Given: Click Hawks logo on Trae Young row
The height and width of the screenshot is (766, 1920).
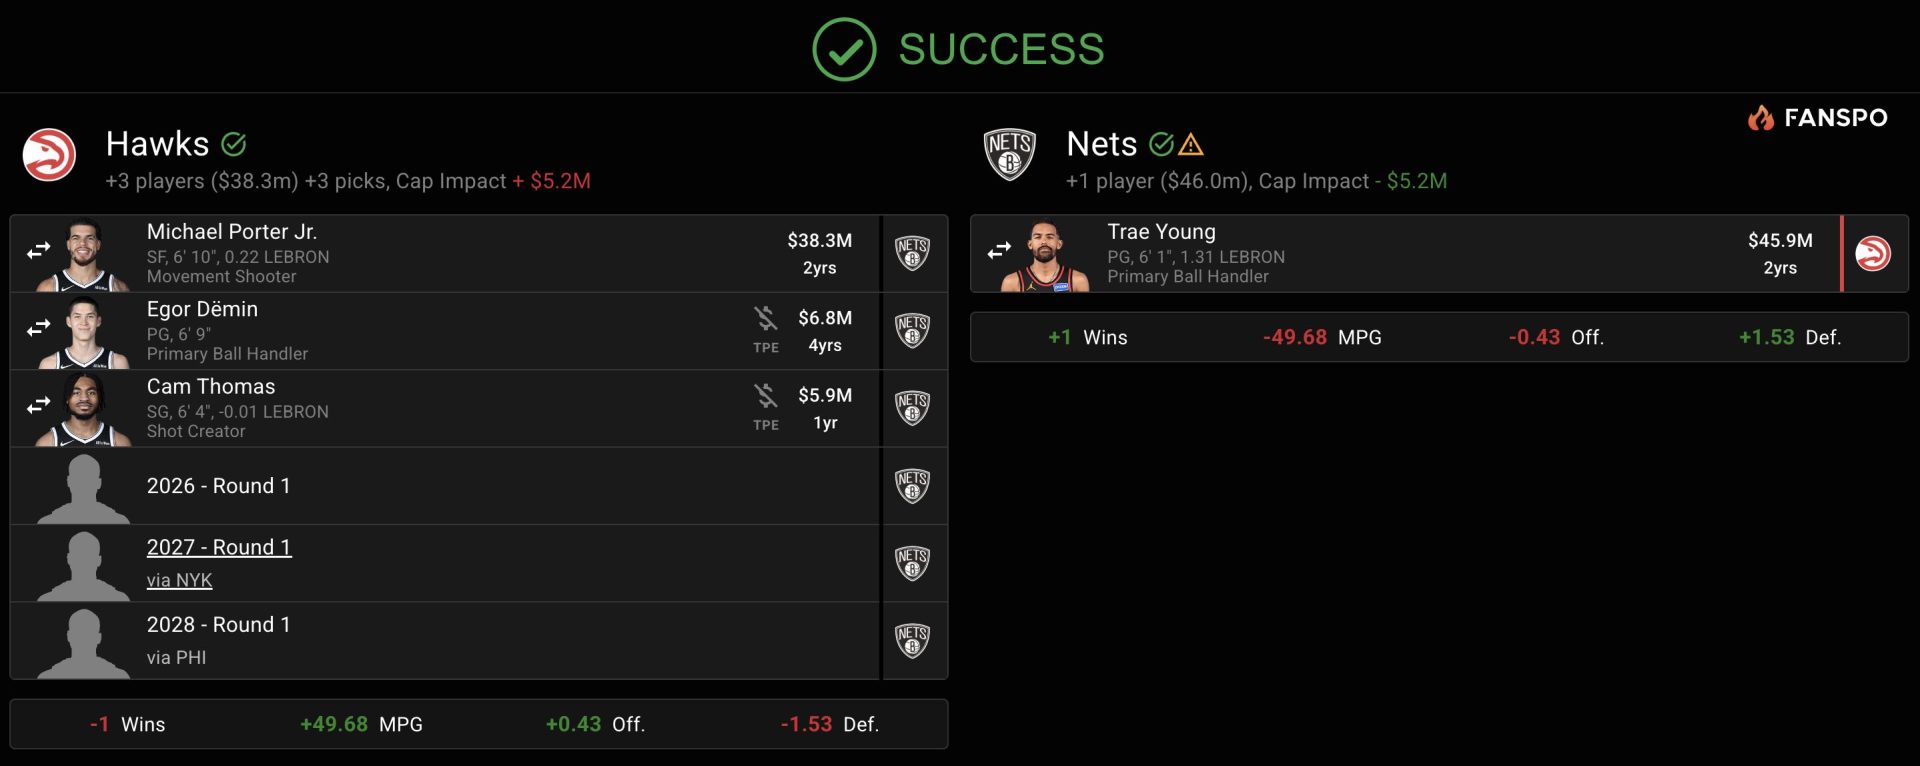Looking at the screenshot, I should click(1873, 254).
